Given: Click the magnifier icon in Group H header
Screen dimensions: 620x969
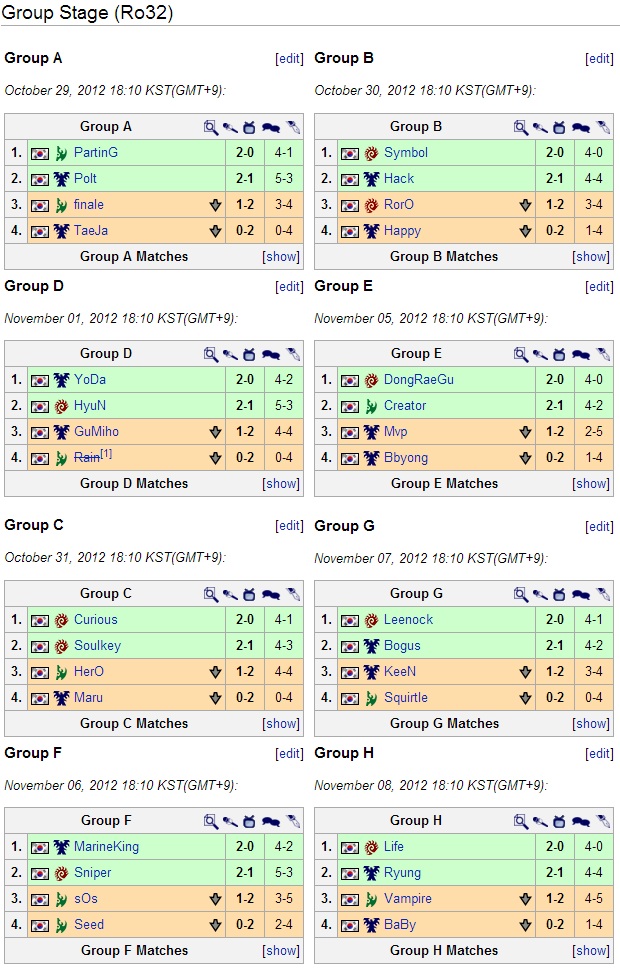Looking at the screenshot, I should pos(520,820).
